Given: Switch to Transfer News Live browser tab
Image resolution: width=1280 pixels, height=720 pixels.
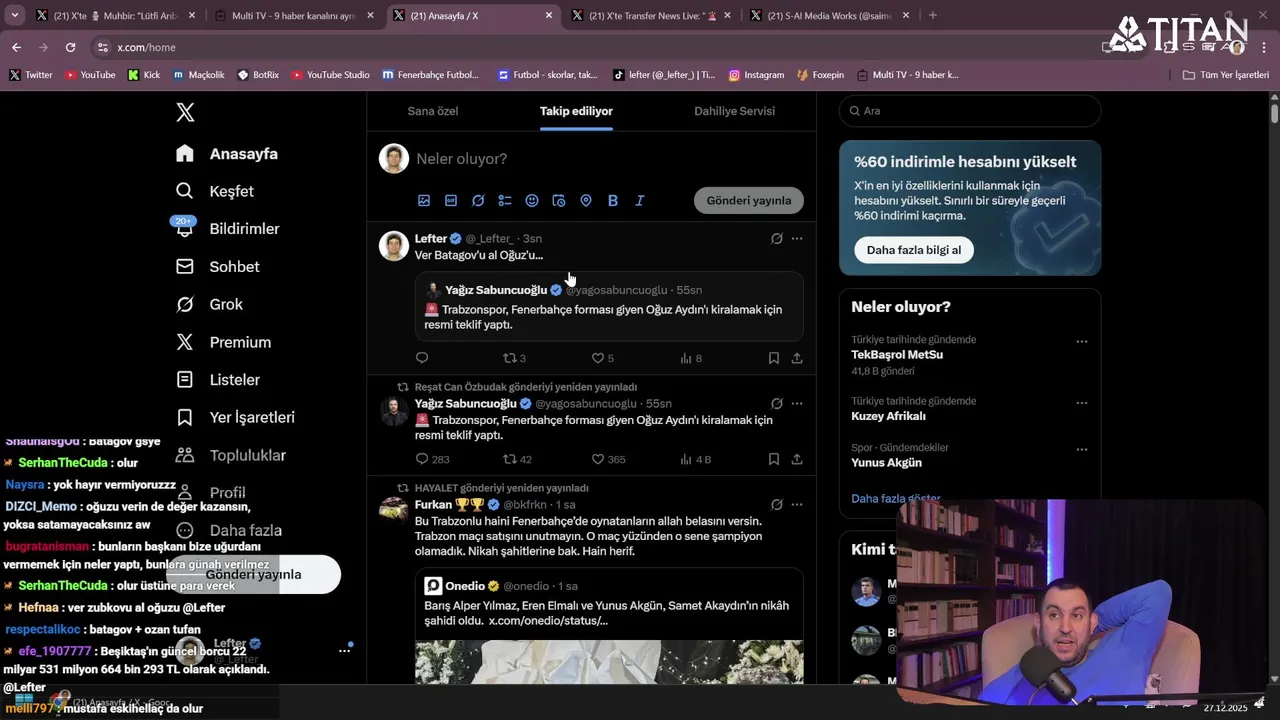Looking at the screenshot, I should (x=652, y=16).
